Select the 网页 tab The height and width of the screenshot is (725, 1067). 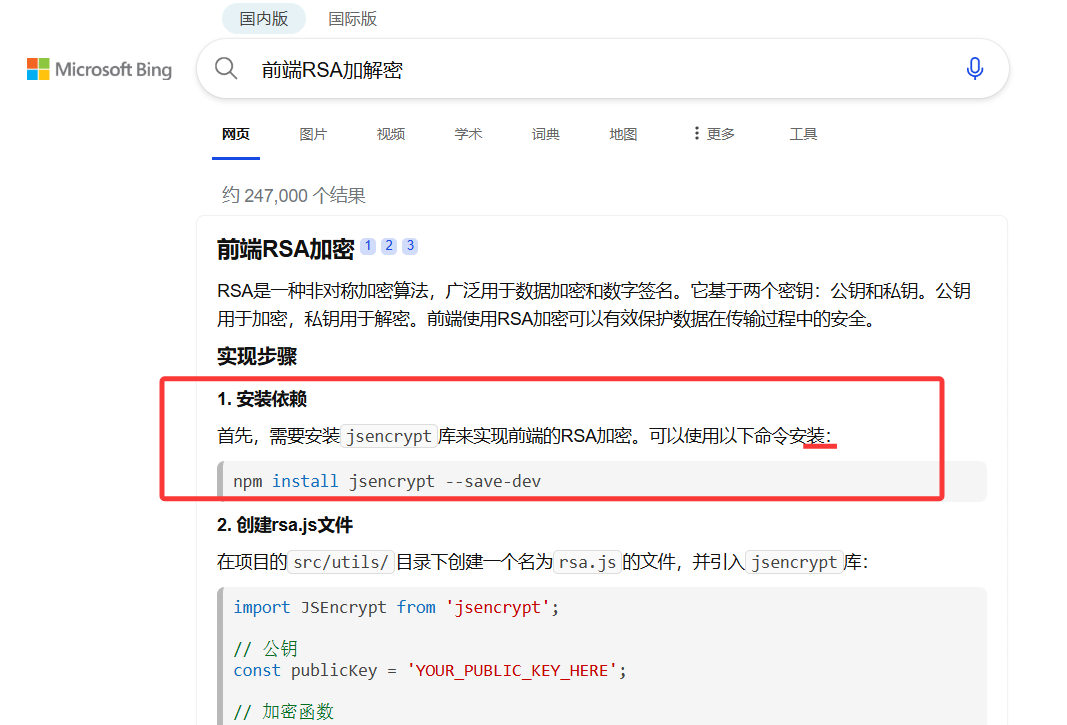236,133
